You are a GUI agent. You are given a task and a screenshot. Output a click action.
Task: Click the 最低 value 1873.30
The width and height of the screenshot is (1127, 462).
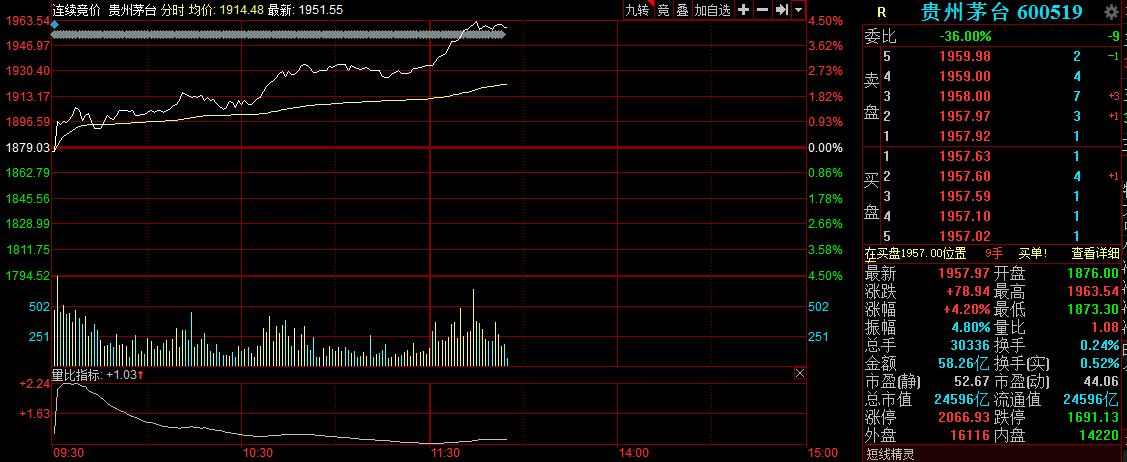pos(1092,310)
